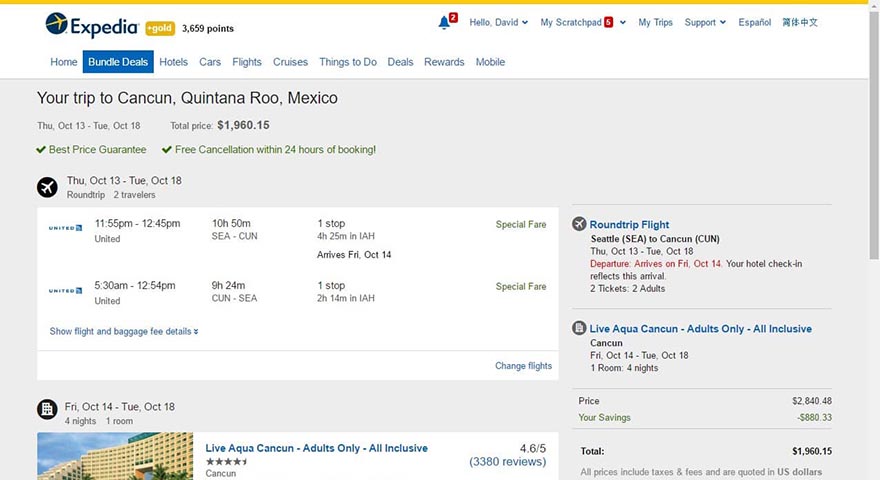
Task: Click the Best Price Guarantee text
Action: click(97, 149)
